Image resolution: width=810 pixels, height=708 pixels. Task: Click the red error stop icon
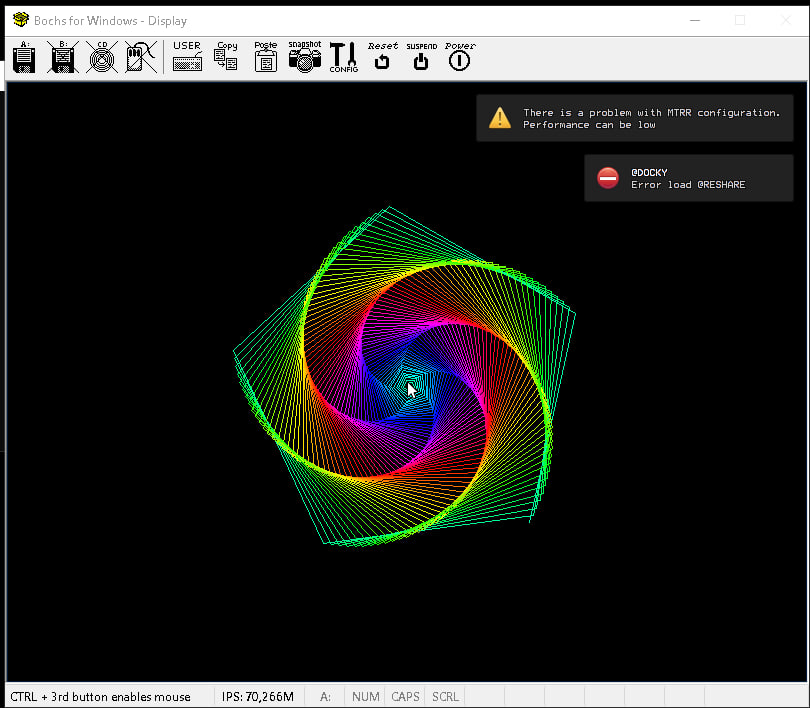608,178
